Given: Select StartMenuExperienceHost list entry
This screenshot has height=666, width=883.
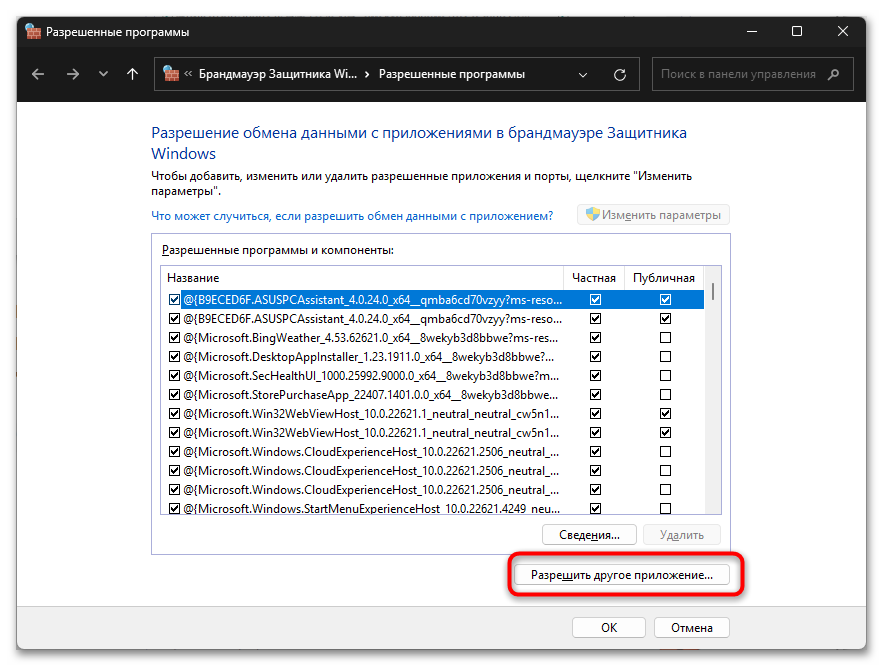Looking at the screenshot, I should tap(371, 508).
